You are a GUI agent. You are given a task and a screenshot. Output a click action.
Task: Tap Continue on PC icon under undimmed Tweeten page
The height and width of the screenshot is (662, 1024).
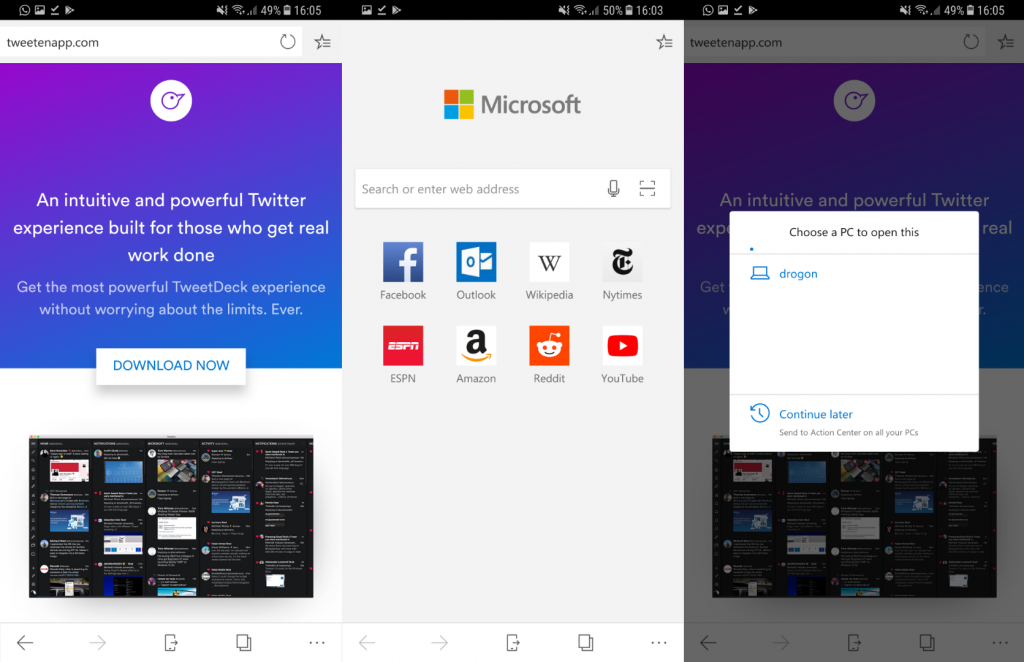pyautogui.click(x=171, y=643)
